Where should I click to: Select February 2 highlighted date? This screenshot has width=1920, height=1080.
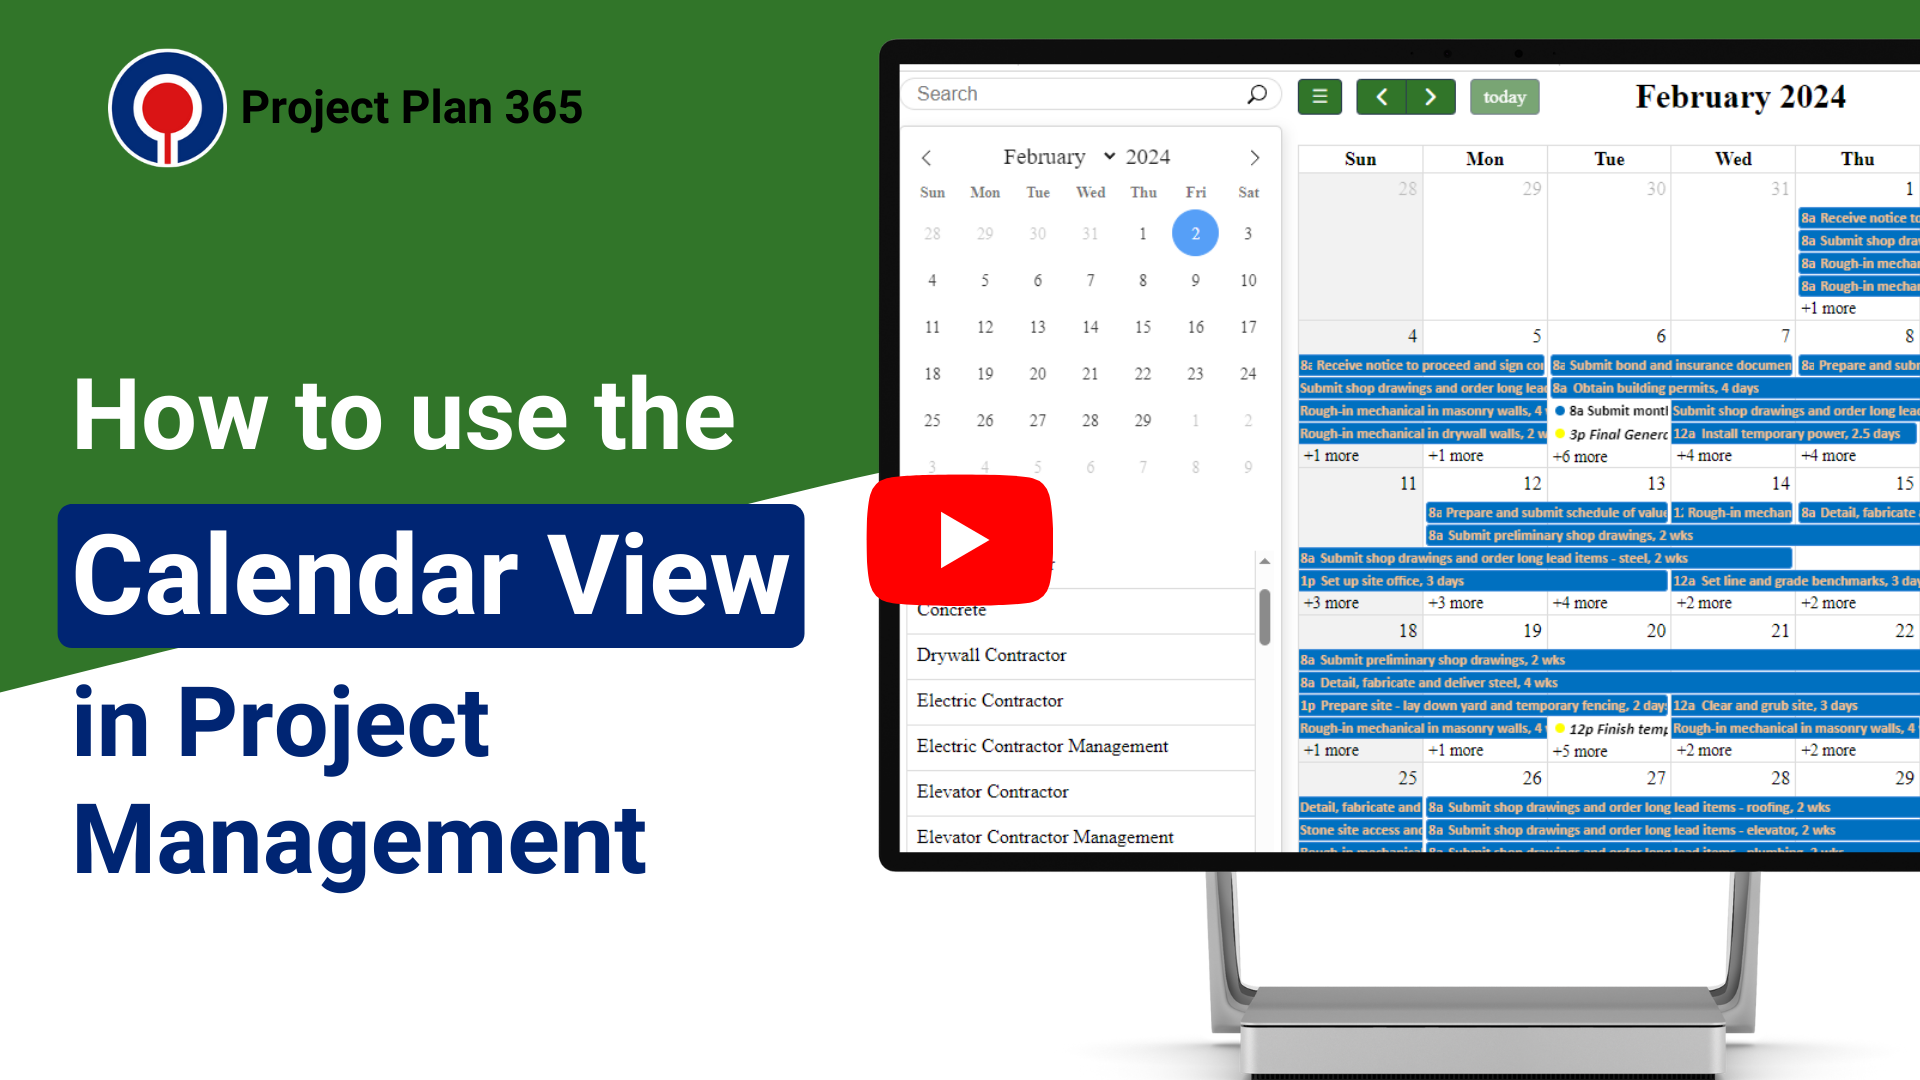point(1195,232)
